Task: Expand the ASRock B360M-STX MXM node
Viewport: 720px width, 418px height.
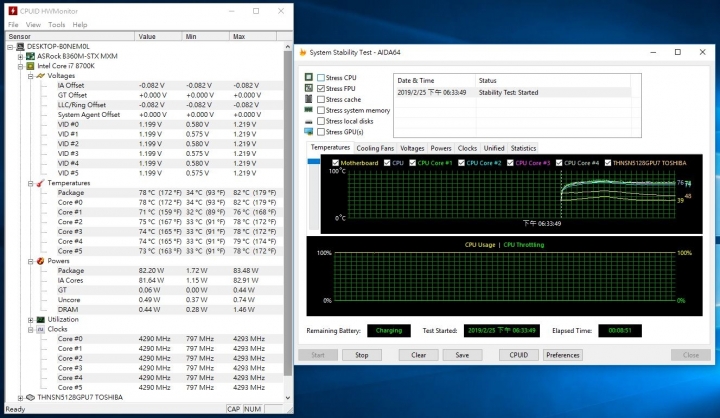Action: point(21,56)
